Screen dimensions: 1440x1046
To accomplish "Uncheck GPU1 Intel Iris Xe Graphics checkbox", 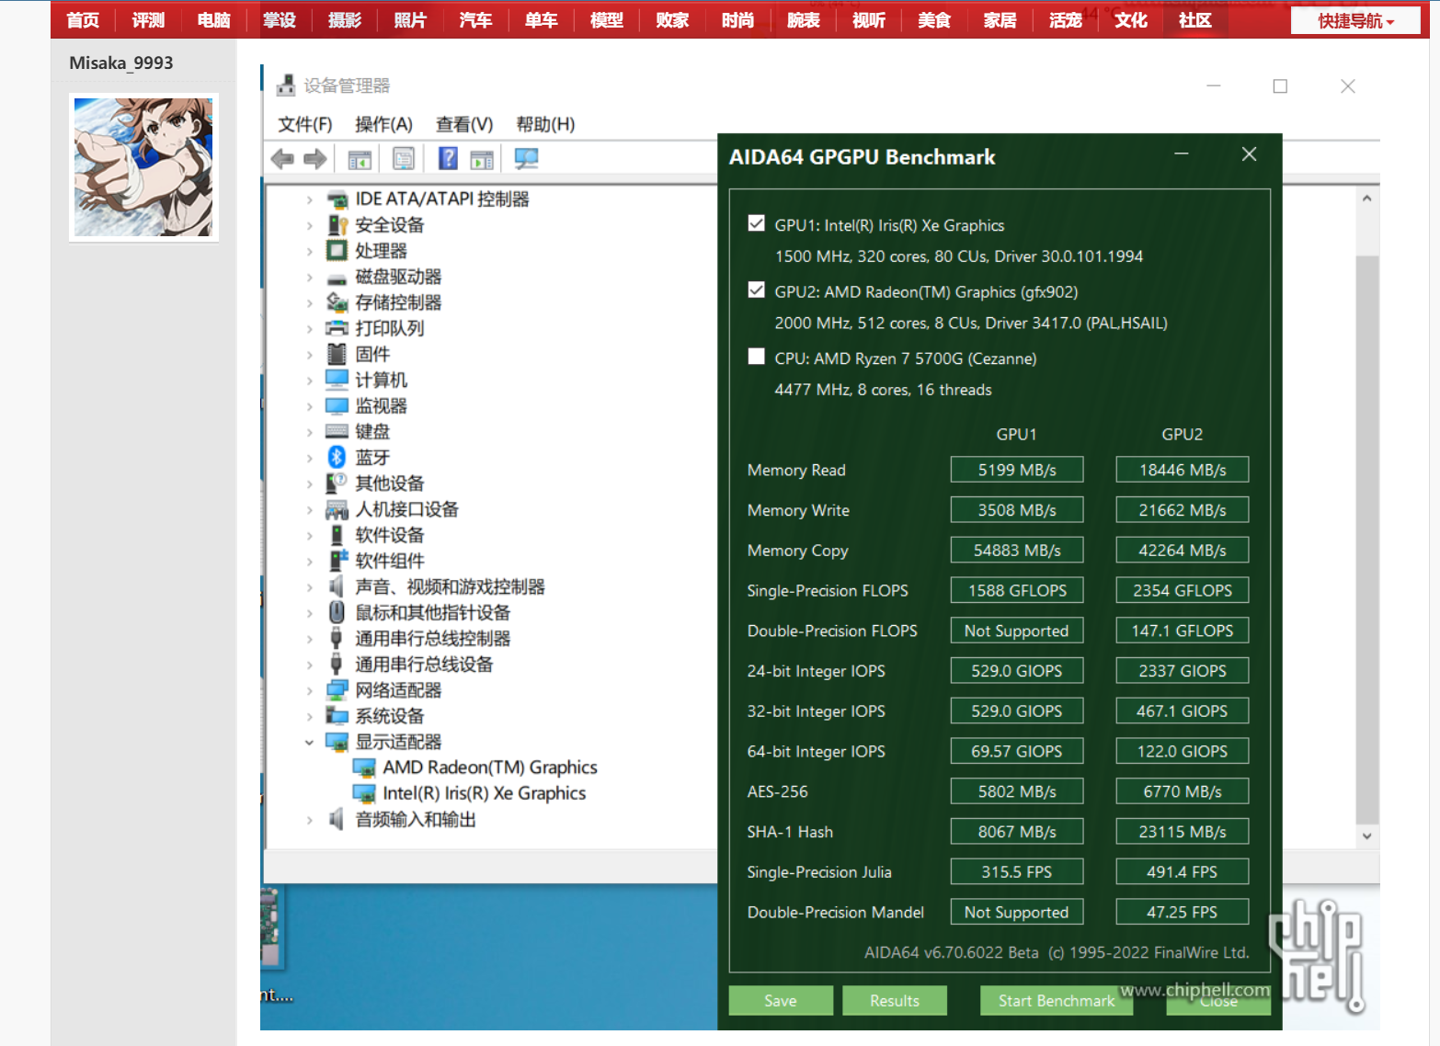I will pos(757,224).
